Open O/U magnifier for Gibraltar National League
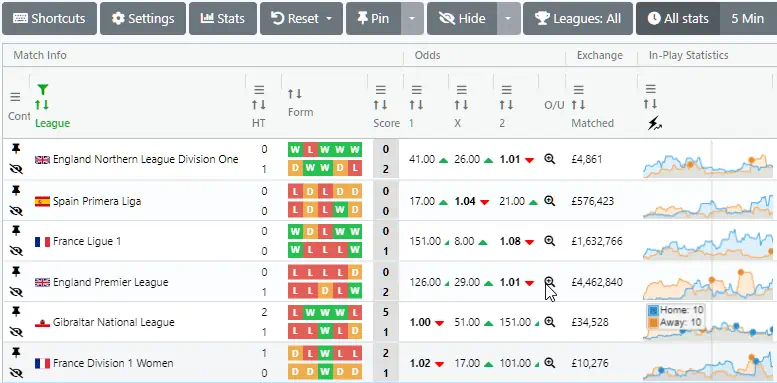This screenshot has width=777, height=383. click(549, 322)
